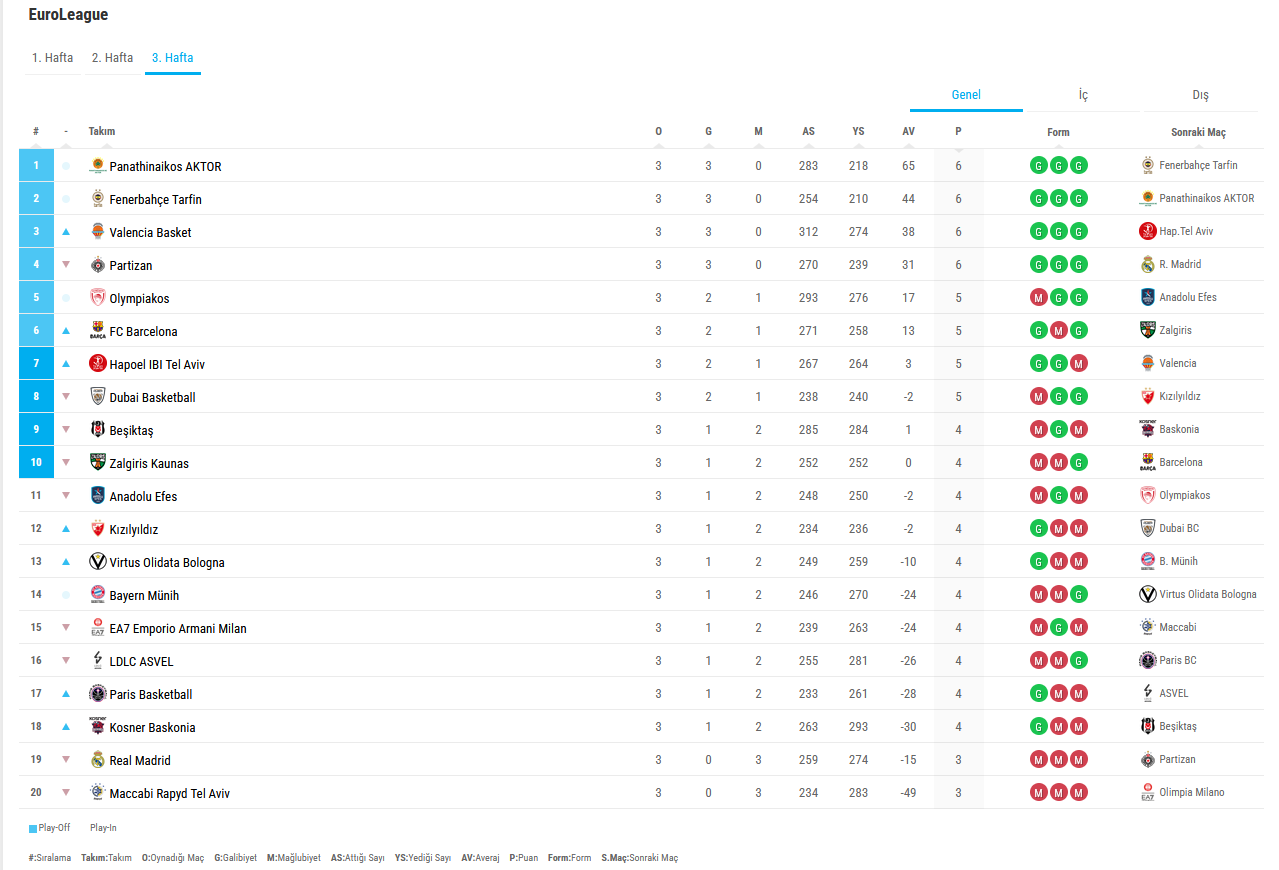Click the Olympiakos logo in team column
This screenshot has width=1279, height=870.
point(97,298)
